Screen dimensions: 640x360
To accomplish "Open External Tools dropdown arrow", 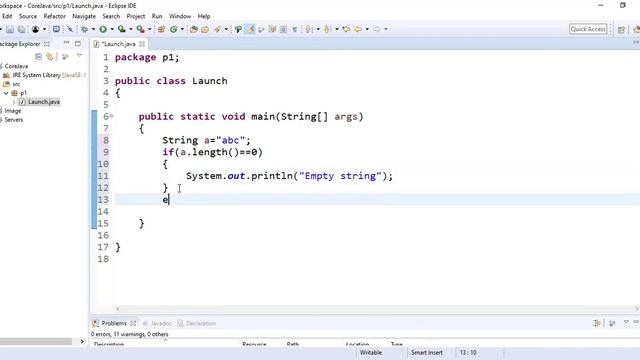I will [x=149, y=29].
